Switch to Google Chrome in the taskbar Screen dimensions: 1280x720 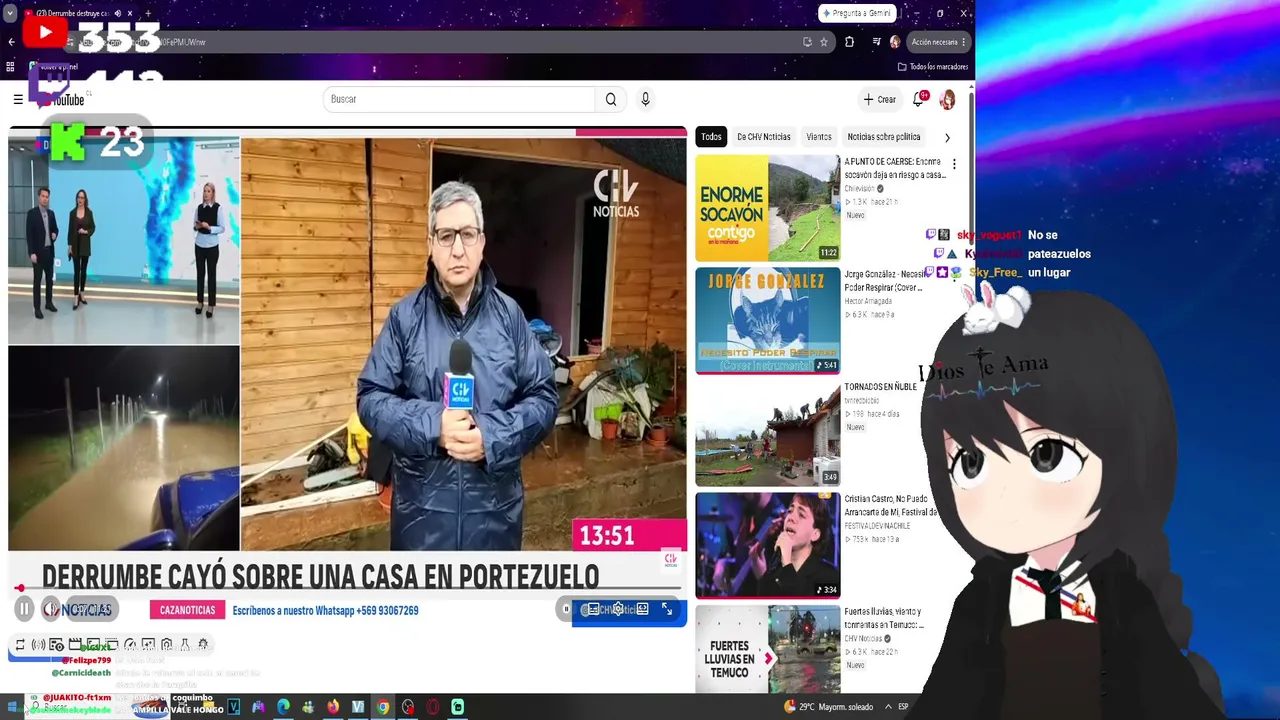pos(383,707)
